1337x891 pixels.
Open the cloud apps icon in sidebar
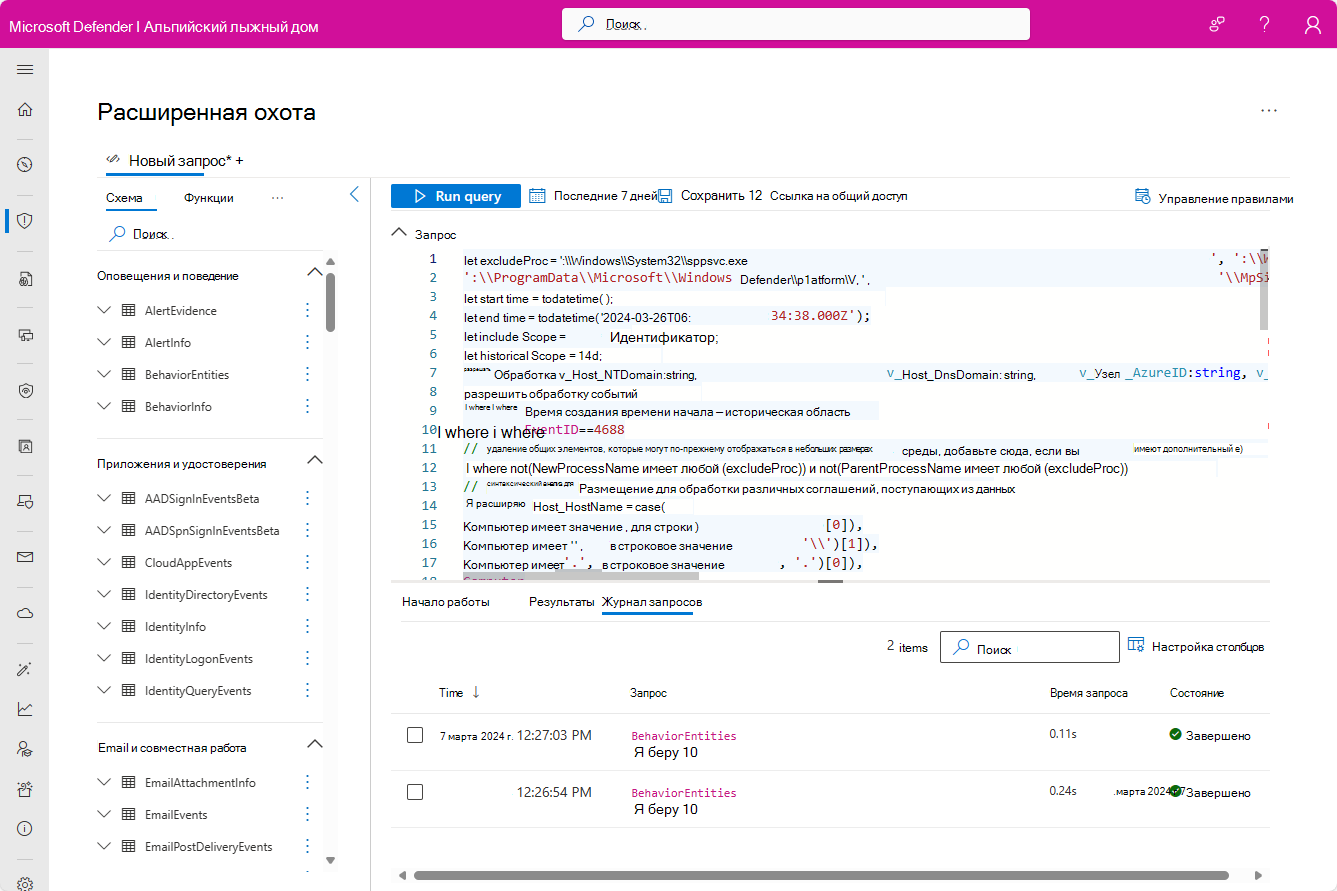coord(25,613)
